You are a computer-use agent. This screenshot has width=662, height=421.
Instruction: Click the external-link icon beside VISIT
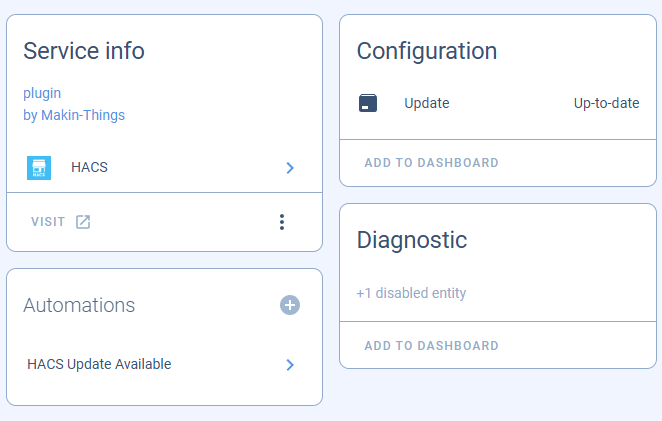(83, 222)
